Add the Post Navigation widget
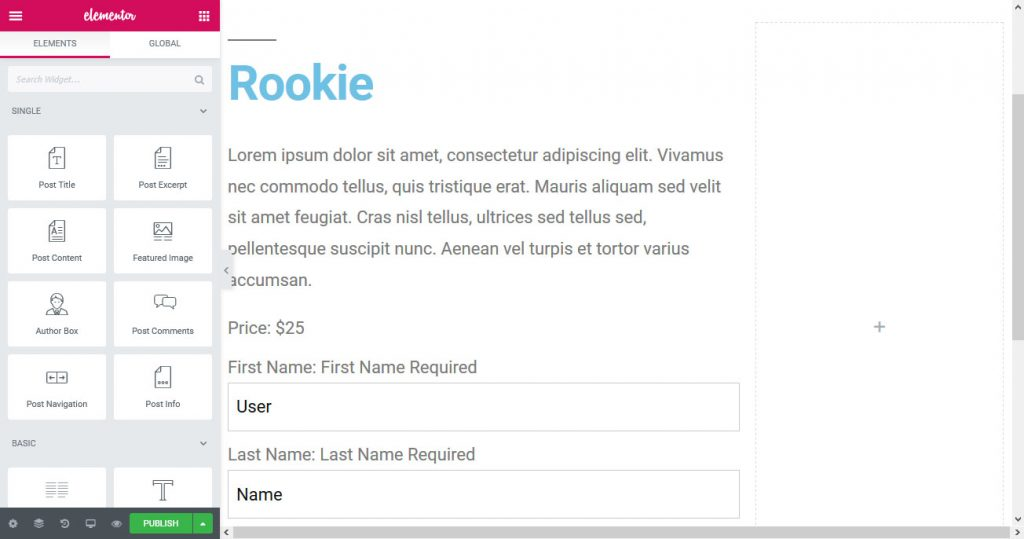1024x539 pixels. point(57,386)
